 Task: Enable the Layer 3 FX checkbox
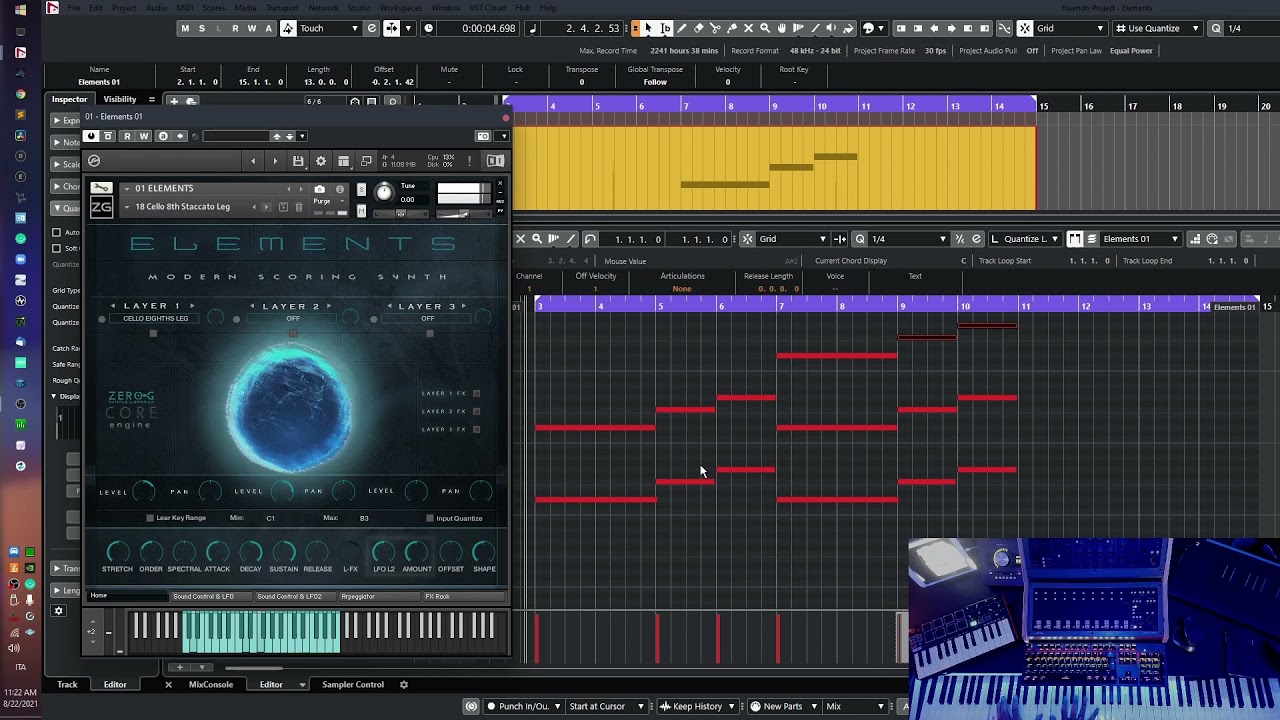click(476, 429)
